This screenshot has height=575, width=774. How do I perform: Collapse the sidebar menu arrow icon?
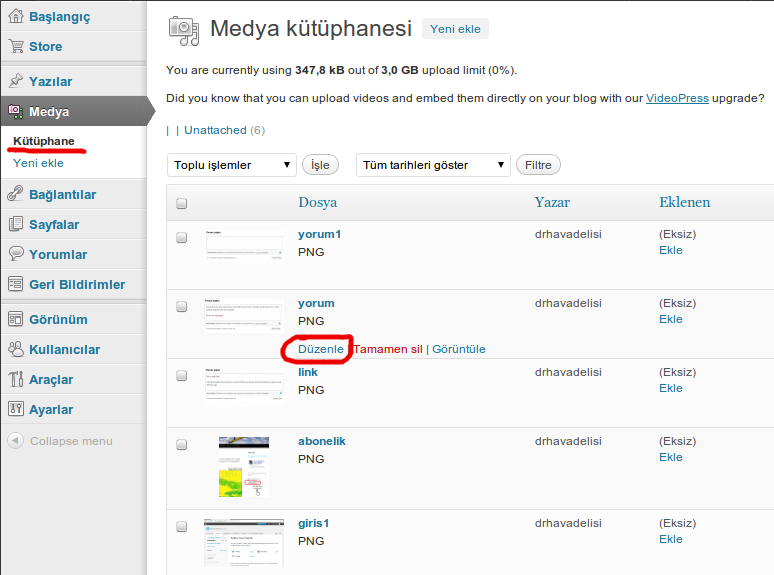[x=15, y=441]
